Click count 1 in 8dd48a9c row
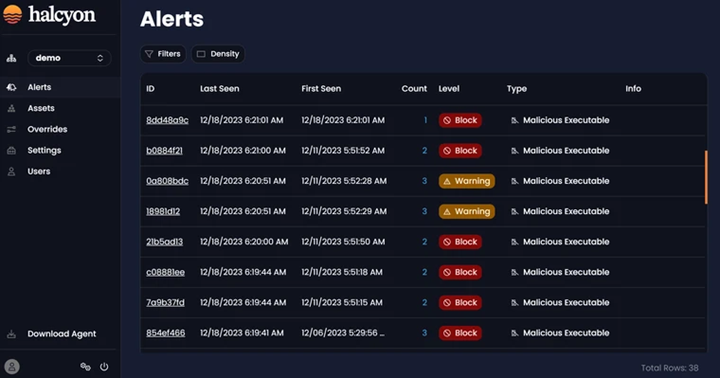This screenshot has width=720, height=378. pyautogui.click(x=425, y=120)
